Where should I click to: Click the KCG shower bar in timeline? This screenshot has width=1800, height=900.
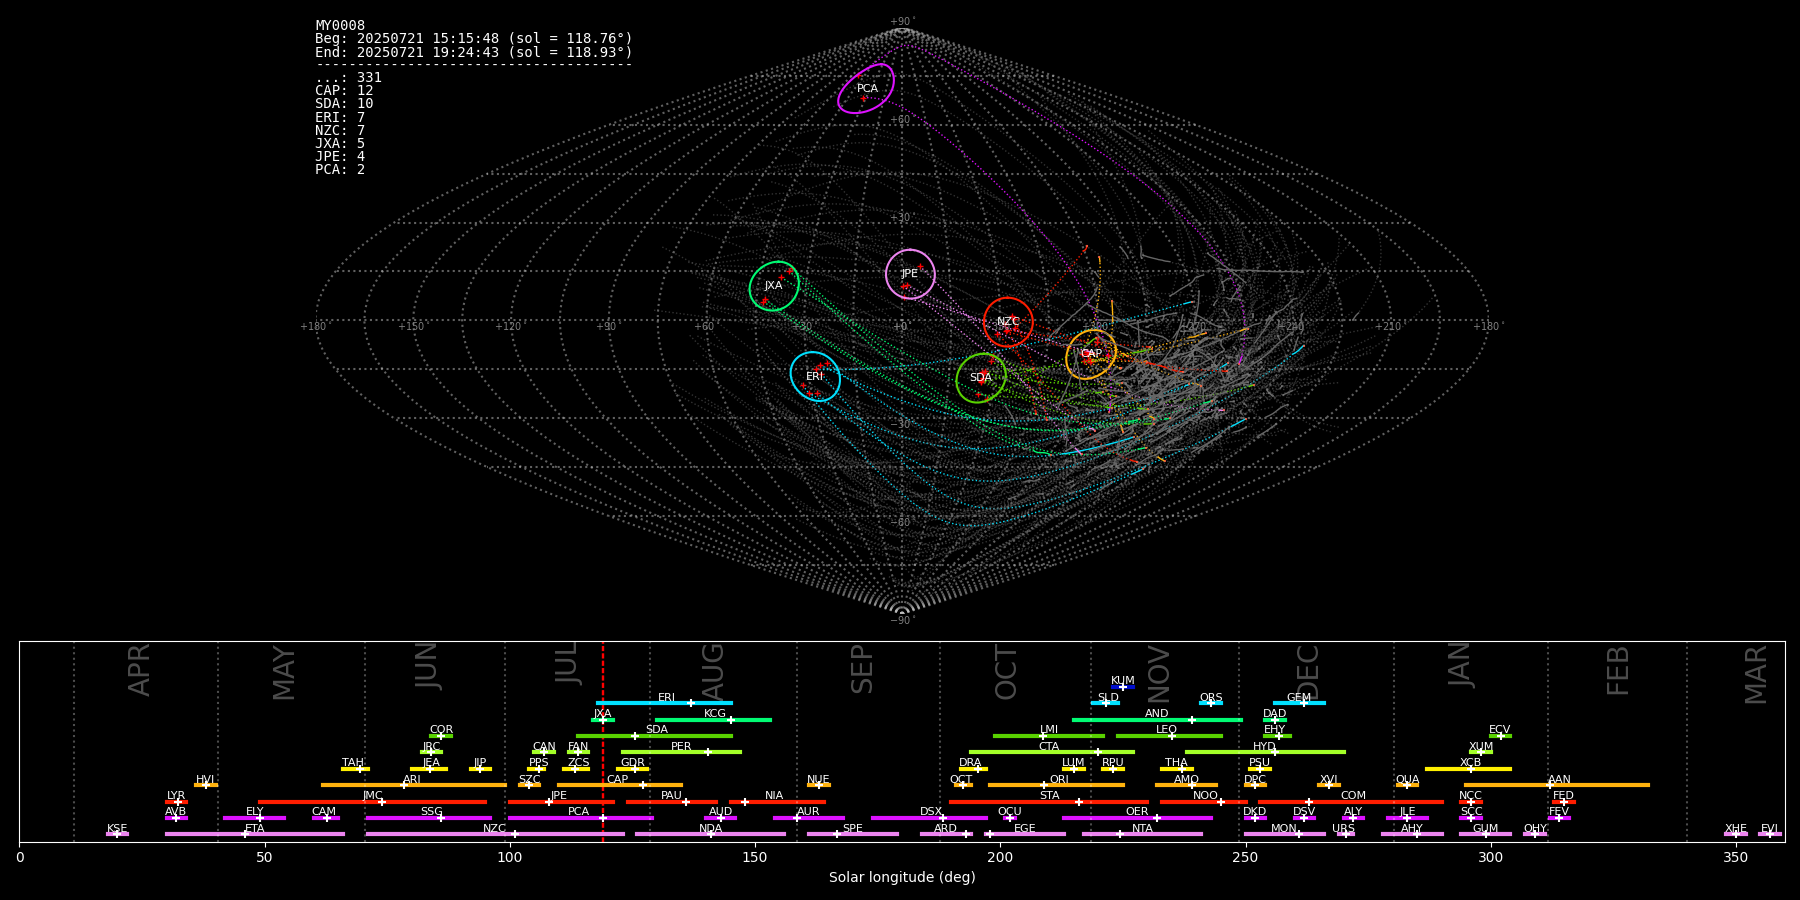coord(713,720)
